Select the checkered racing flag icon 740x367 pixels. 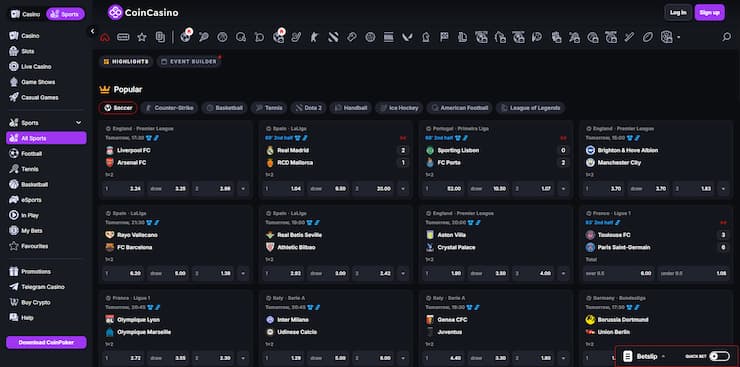click(x=444, y=37)
